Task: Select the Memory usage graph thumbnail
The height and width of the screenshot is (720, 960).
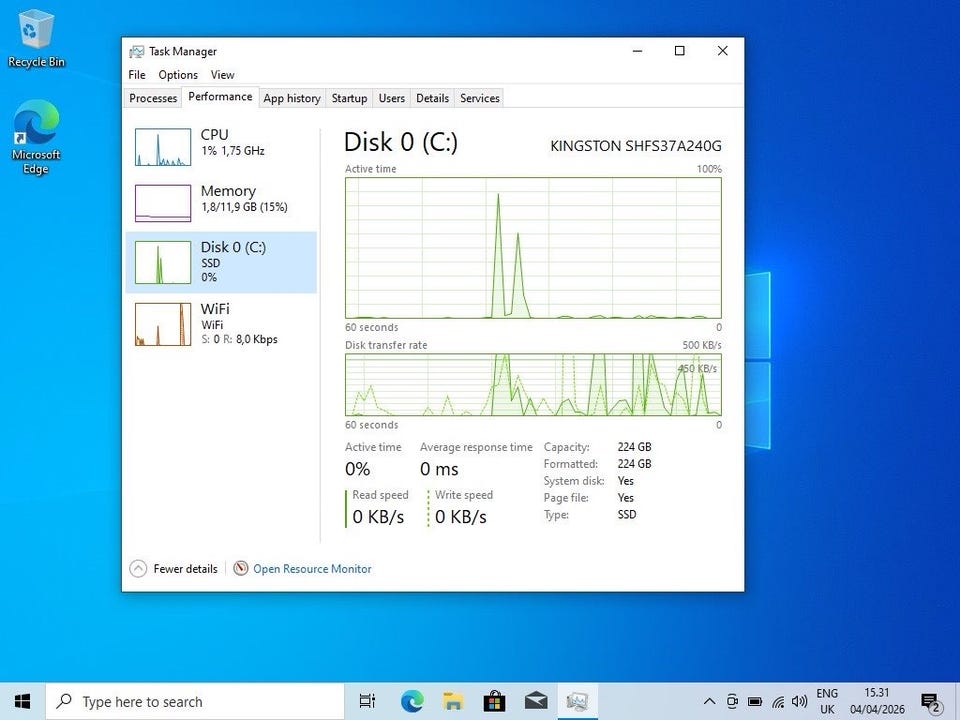Action: (x=163, y=203)
